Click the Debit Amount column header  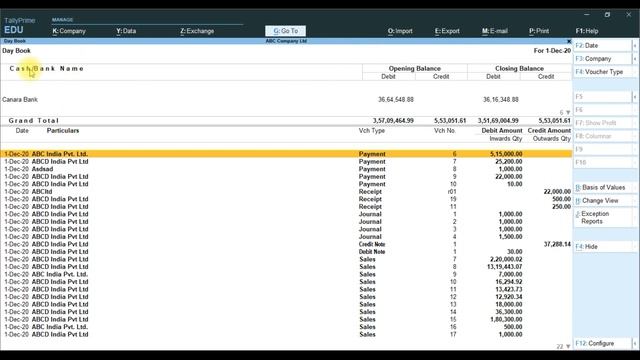(x=502, y=131)
